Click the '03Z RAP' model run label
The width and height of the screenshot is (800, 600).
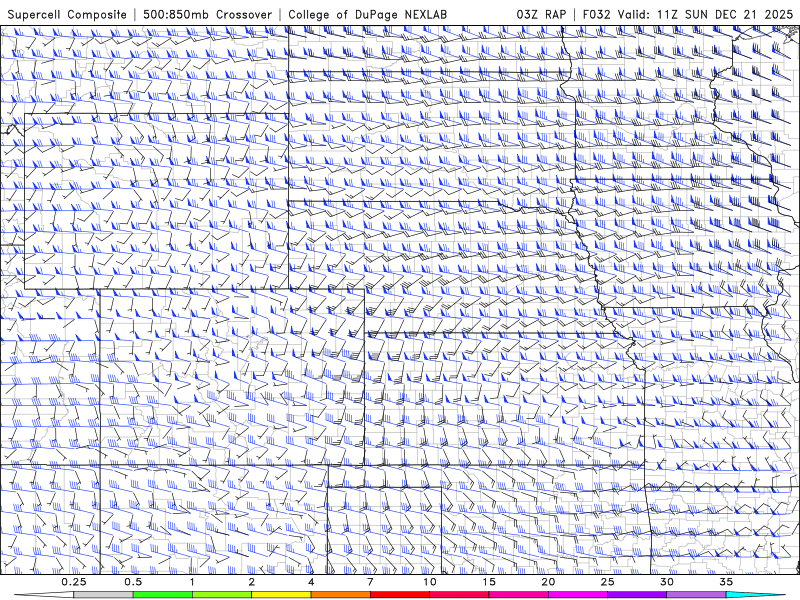point(541,14)
